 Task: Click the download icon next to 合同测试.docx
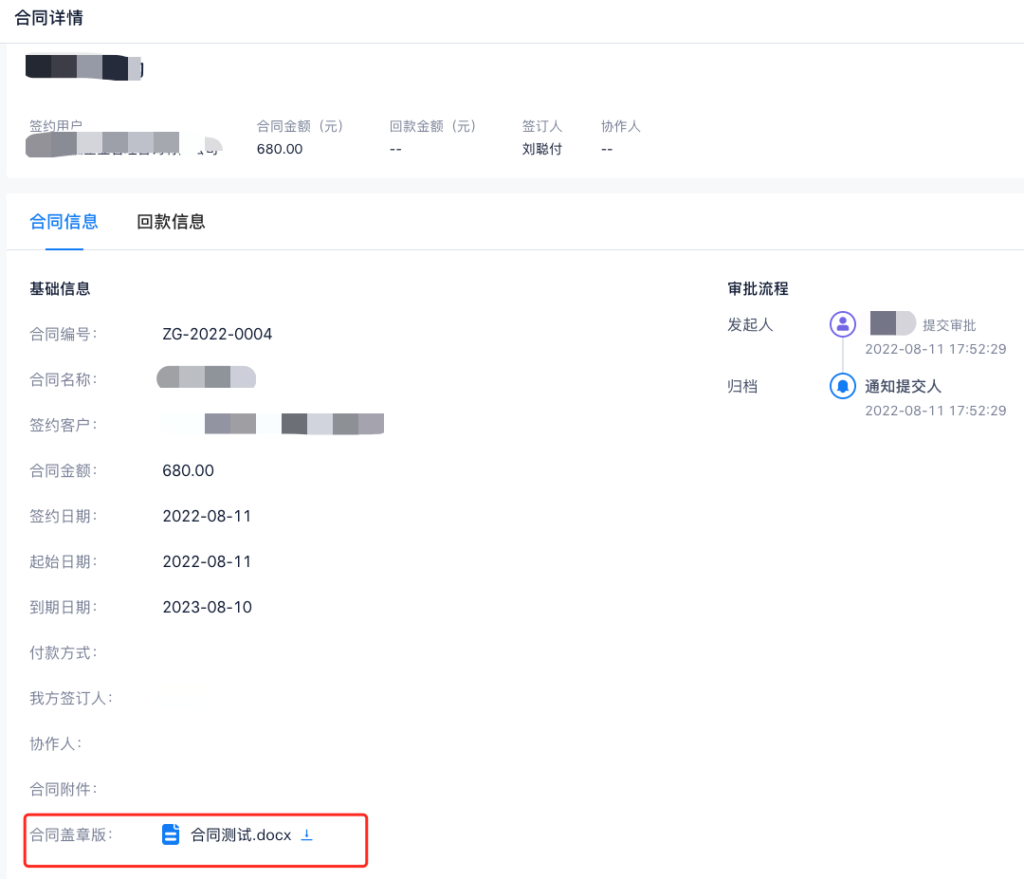point(307,834)
